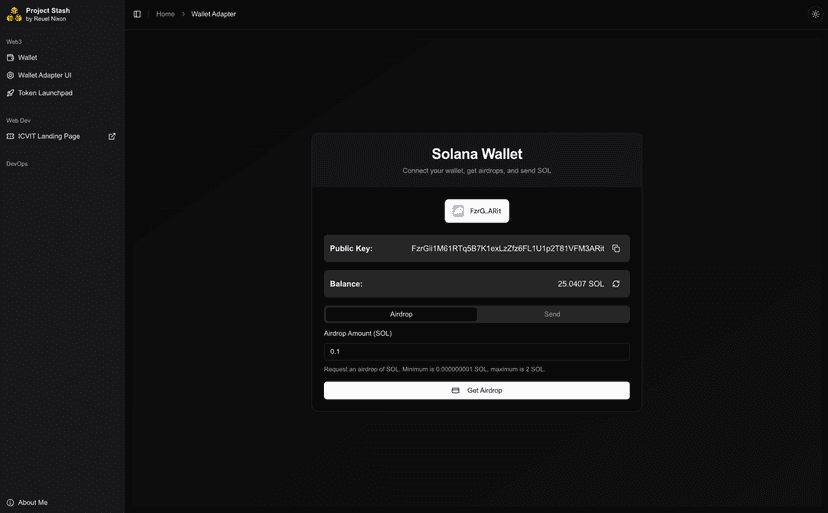
Task: Select the Airdrop tab
Action: click(x=401, y=314)
